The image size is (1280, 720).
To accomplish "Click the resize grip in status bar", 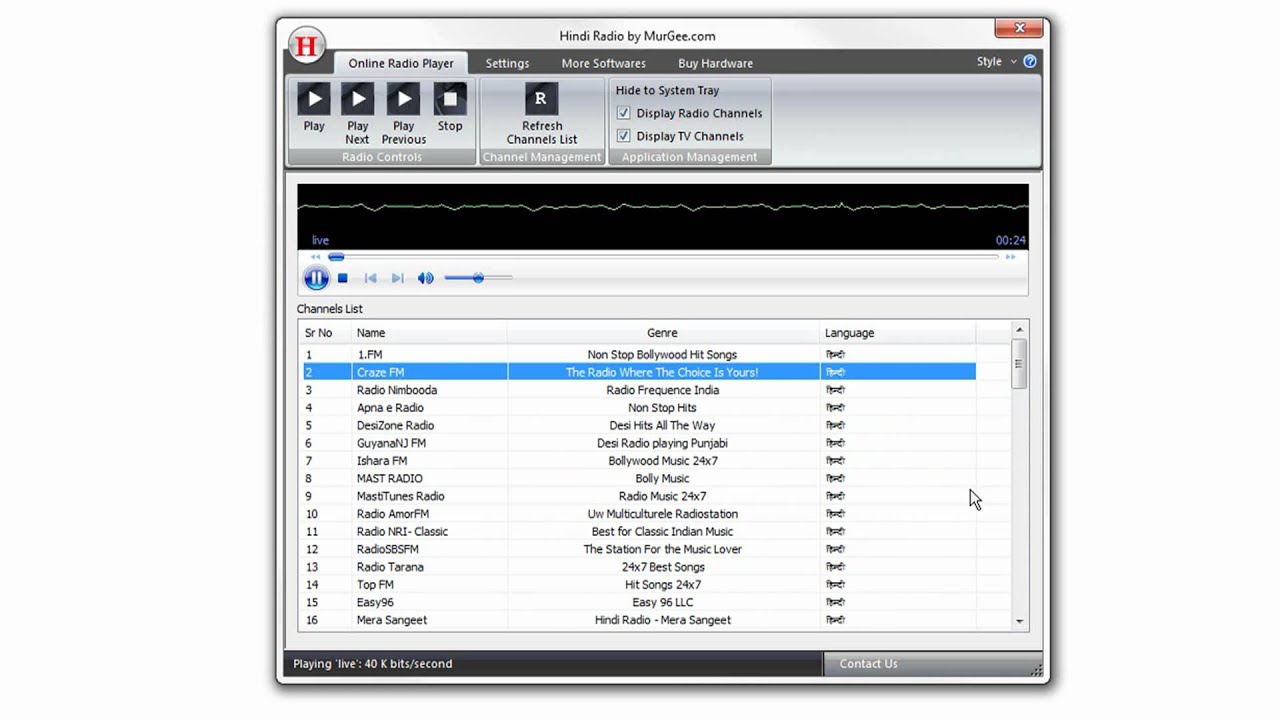I will 1036,670.
